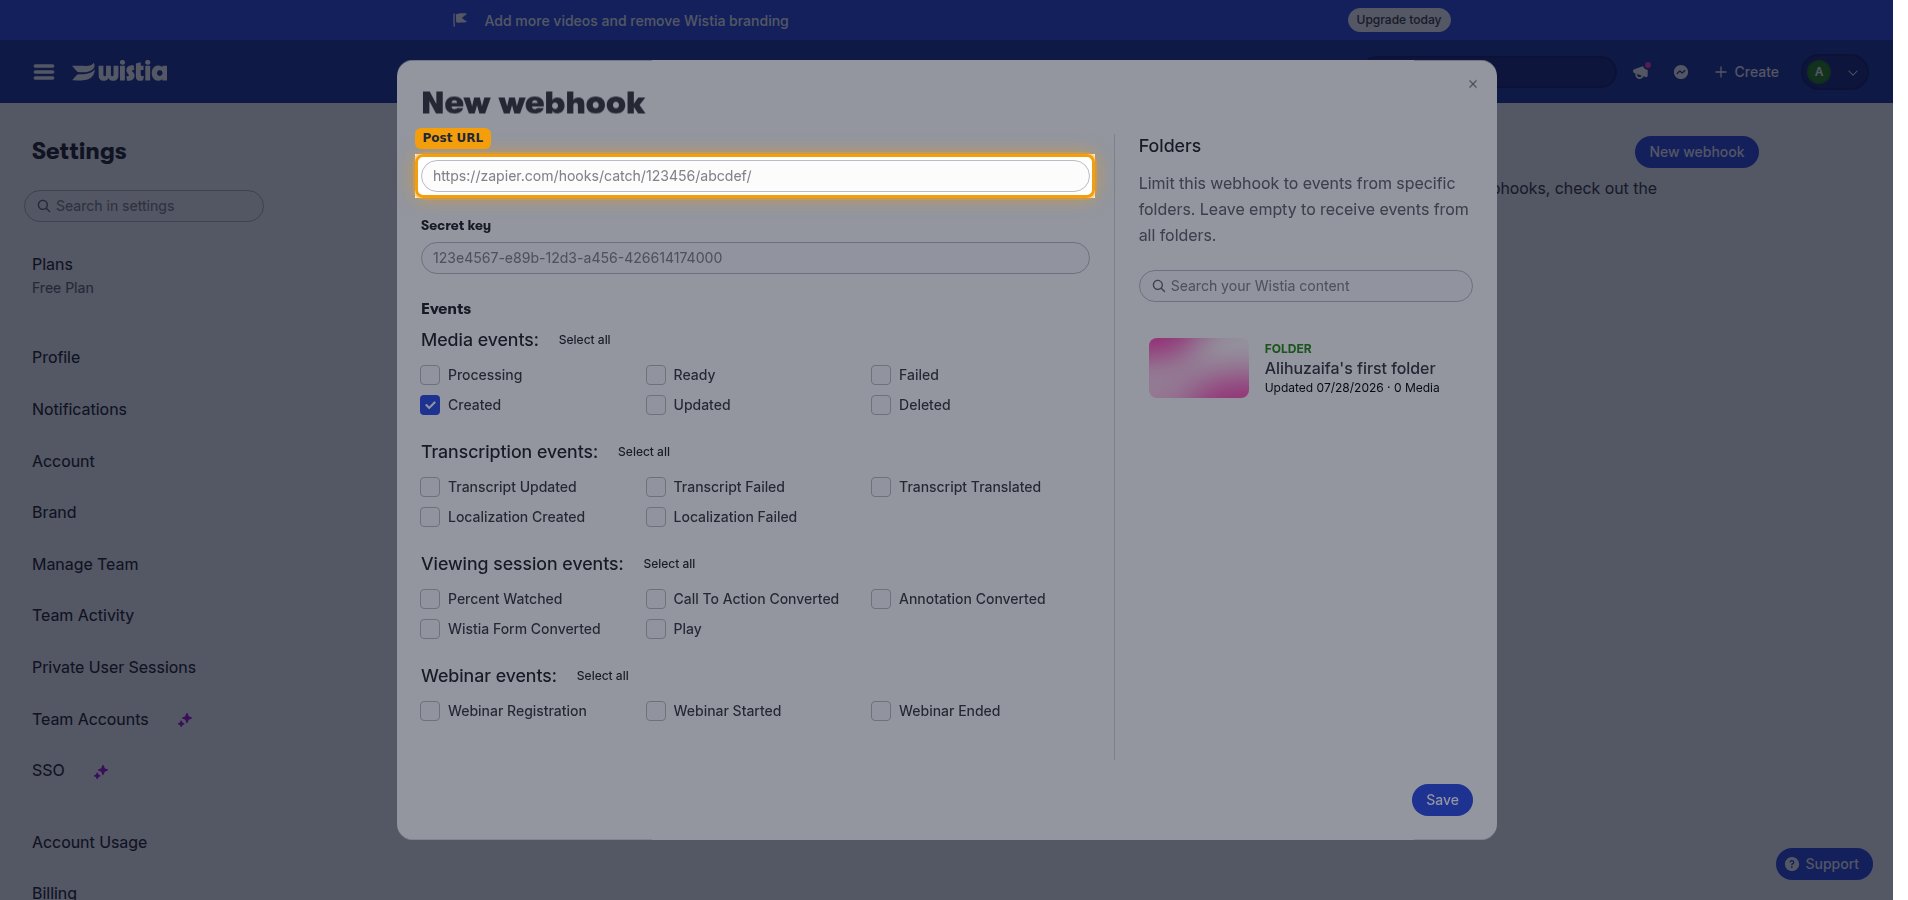Open Brand settings
This screenshot has width=1908, height=900.
(54, 513)
